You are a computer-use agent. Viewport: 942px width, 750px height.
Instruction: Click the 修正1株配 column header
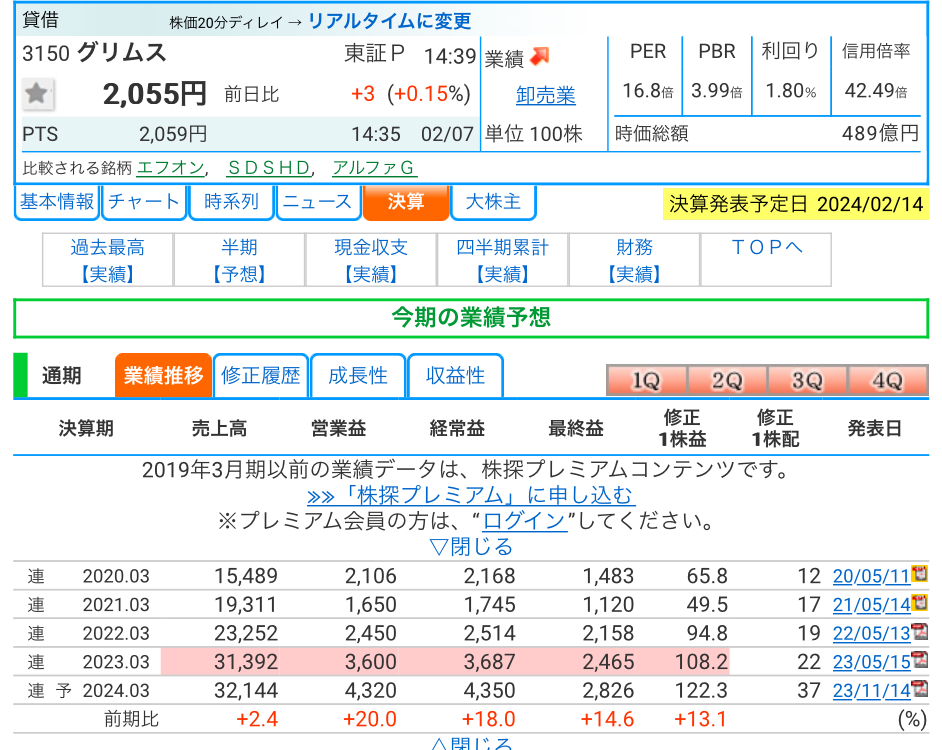[x=775, y=428]
